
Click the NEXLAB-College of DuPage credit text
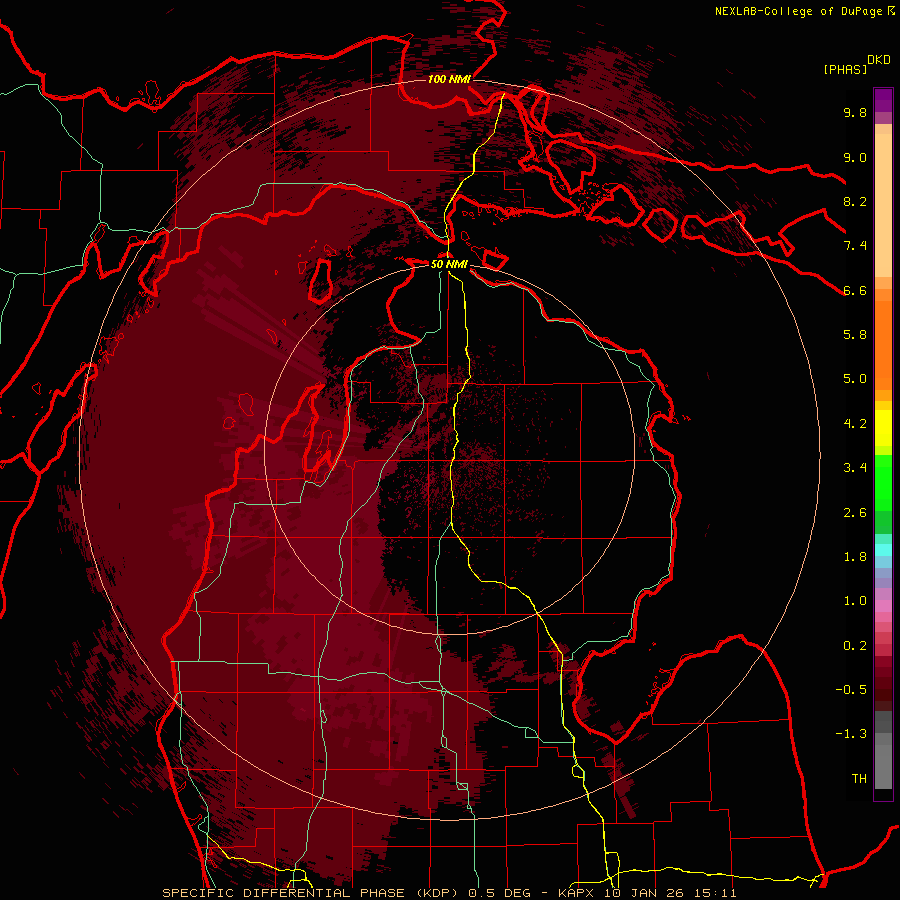(x=798, y=11)
